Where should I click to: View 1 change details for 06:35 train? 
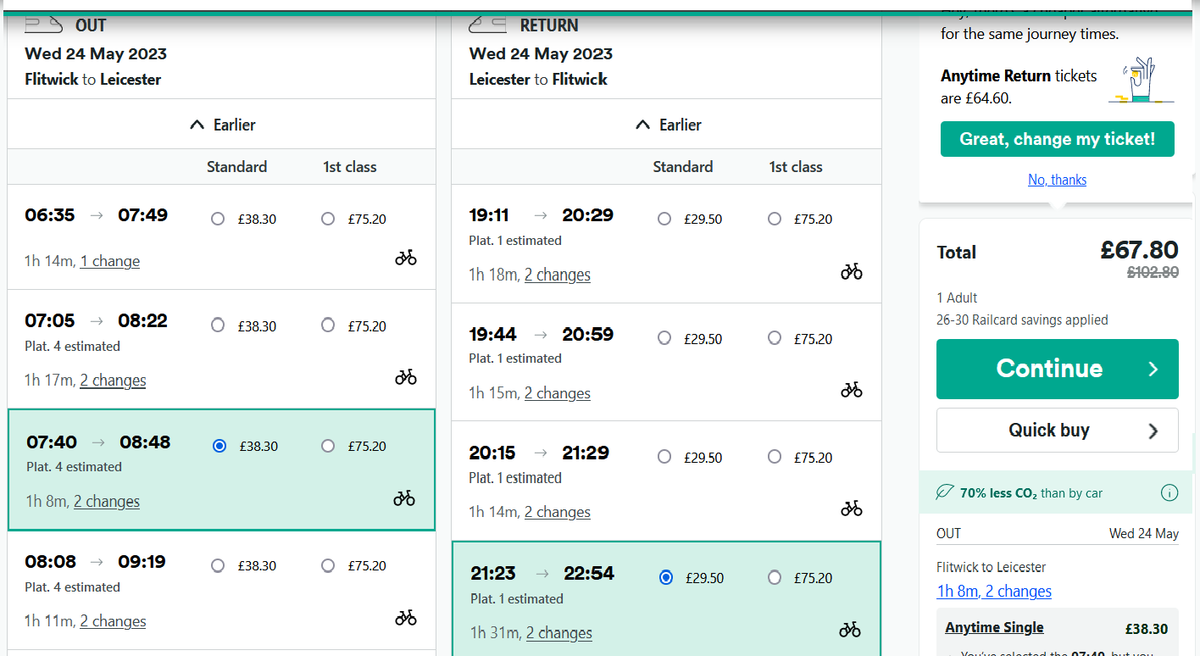[110, 261]
